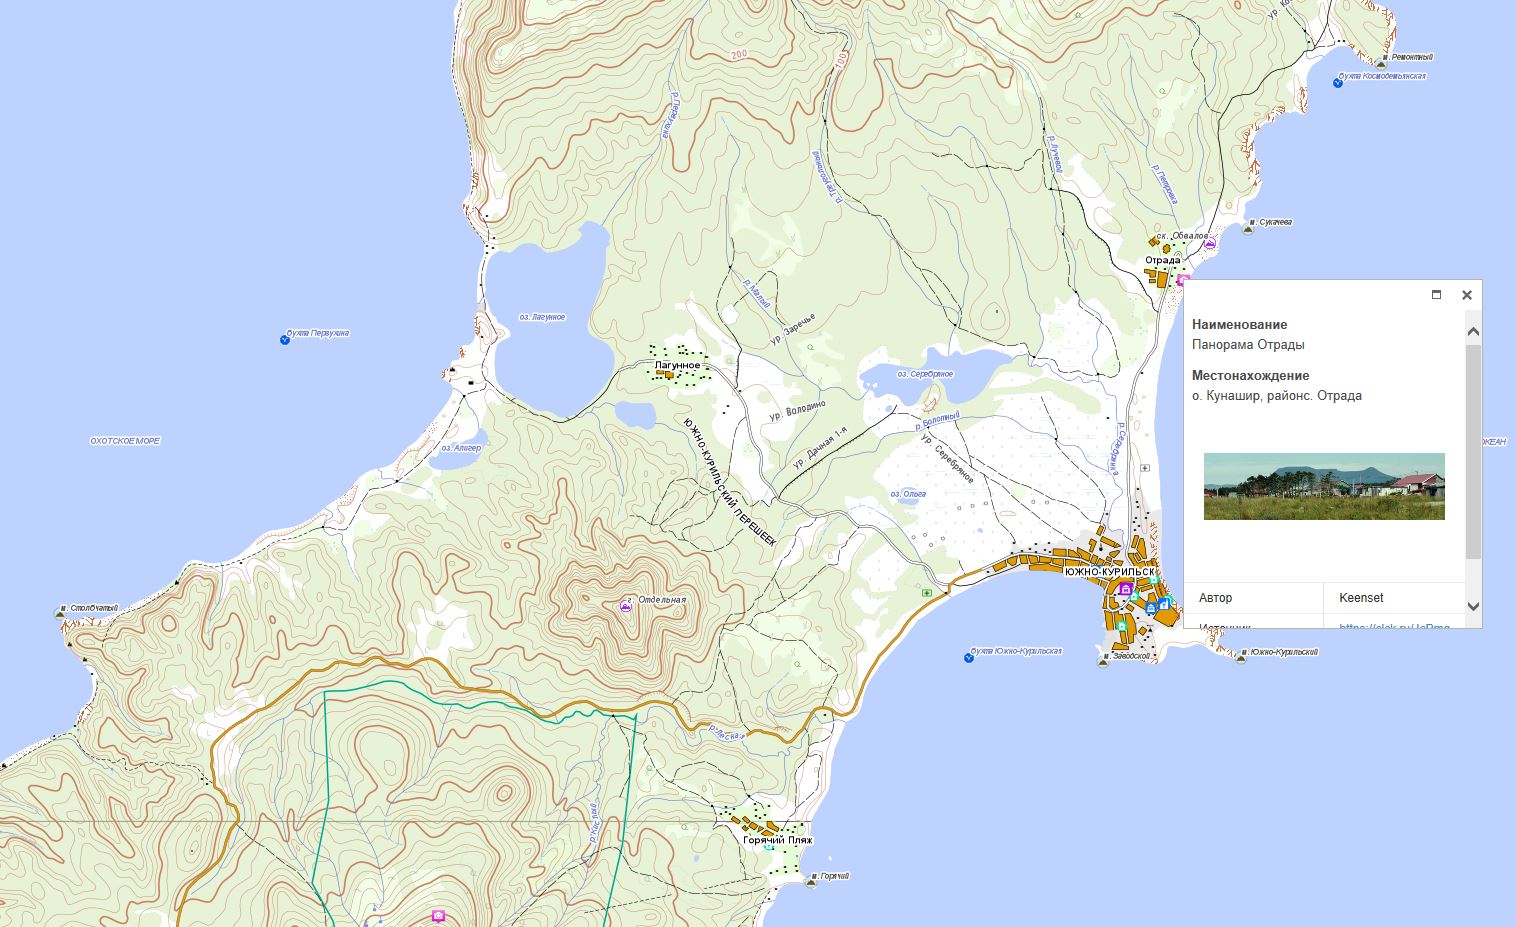Viewport: 1516px width, 927px height.
Task: Click the Отрада settlement label
Action: click(1163, 261)
